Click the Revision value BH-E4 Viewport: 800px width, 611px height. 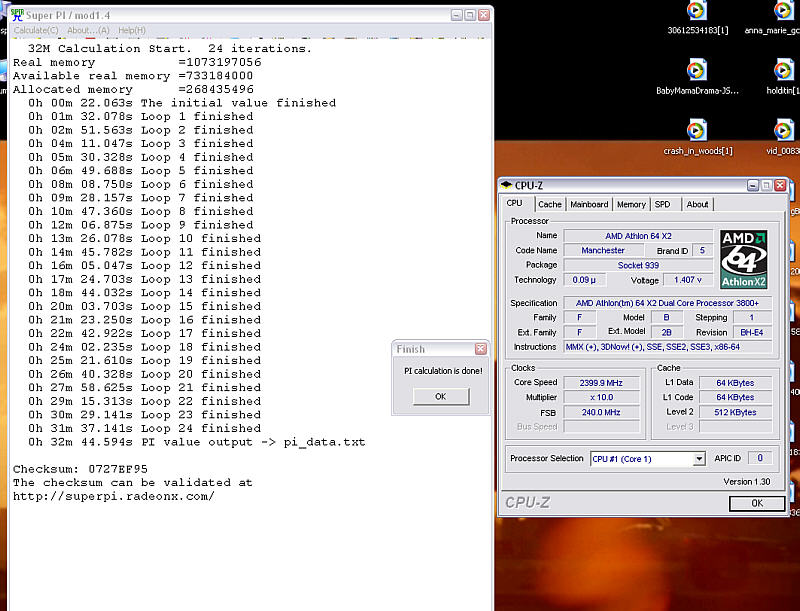(752, 333)
